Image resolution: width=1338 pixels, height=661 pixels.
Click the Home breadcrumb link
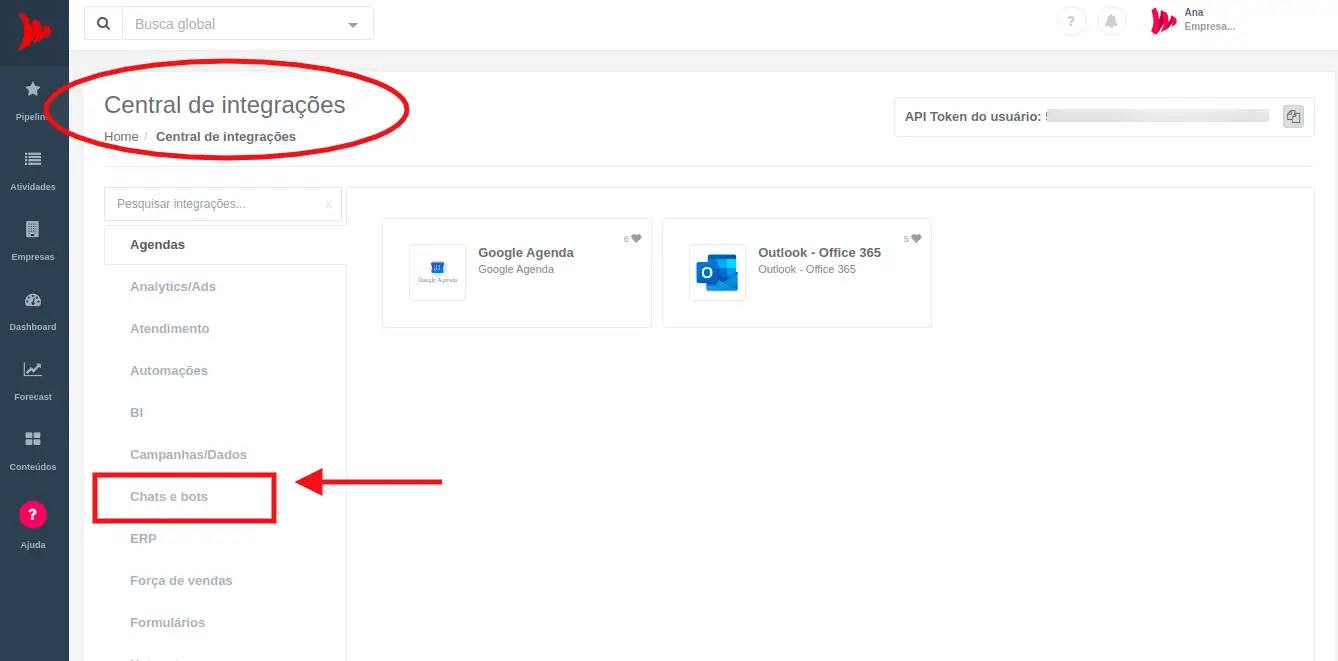point(121,137)
